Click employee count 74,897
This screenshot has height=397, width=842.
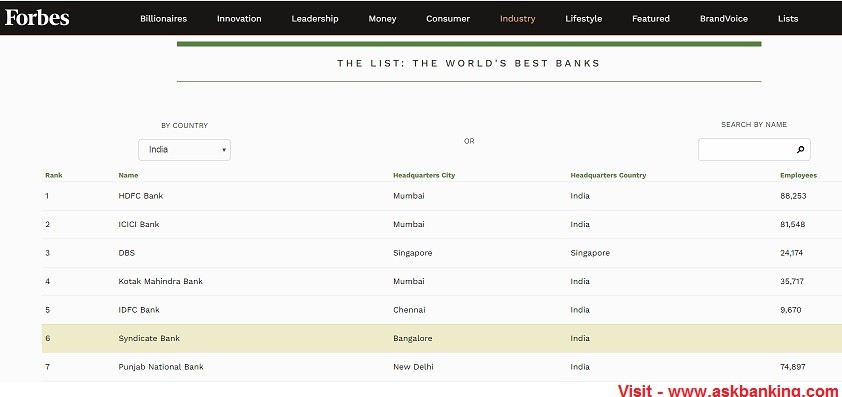(x=793, y=367)
